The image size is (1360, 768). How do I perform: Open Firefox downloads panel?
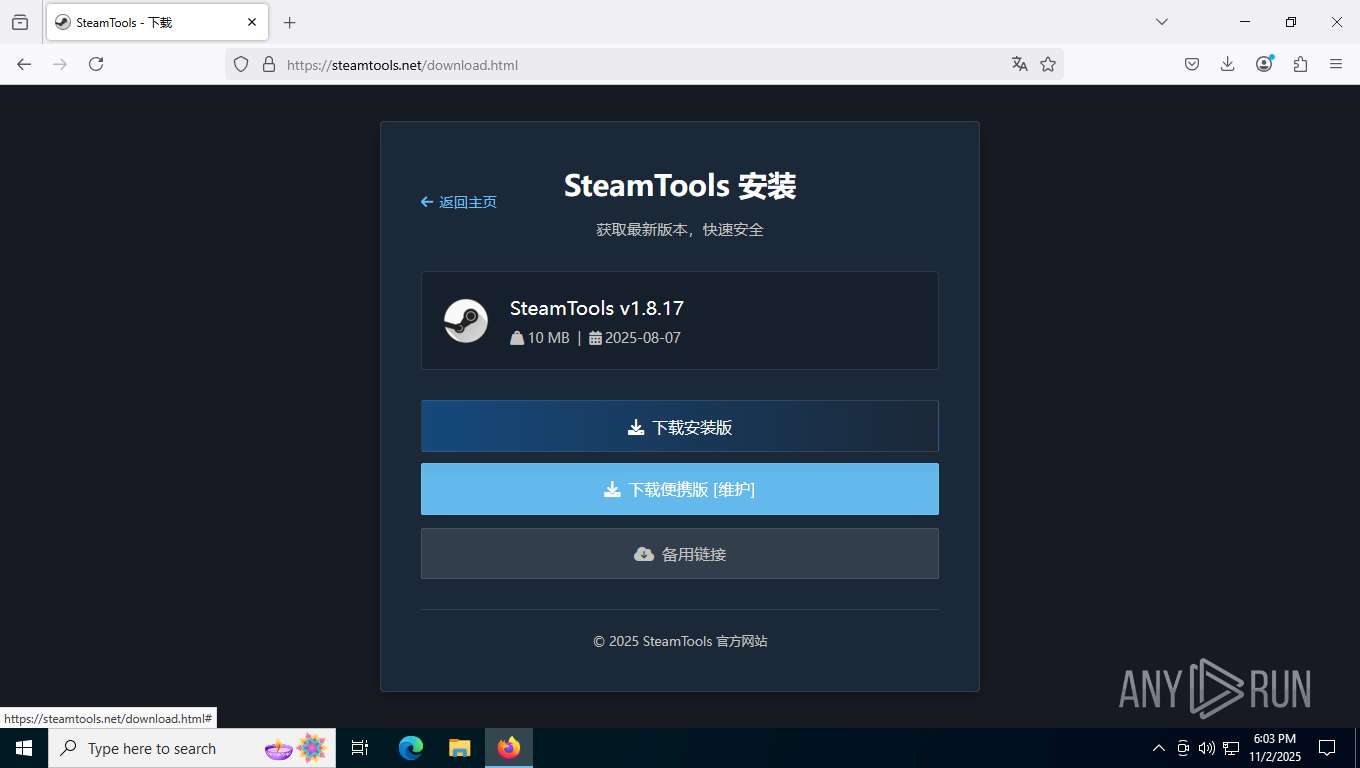1228,64
